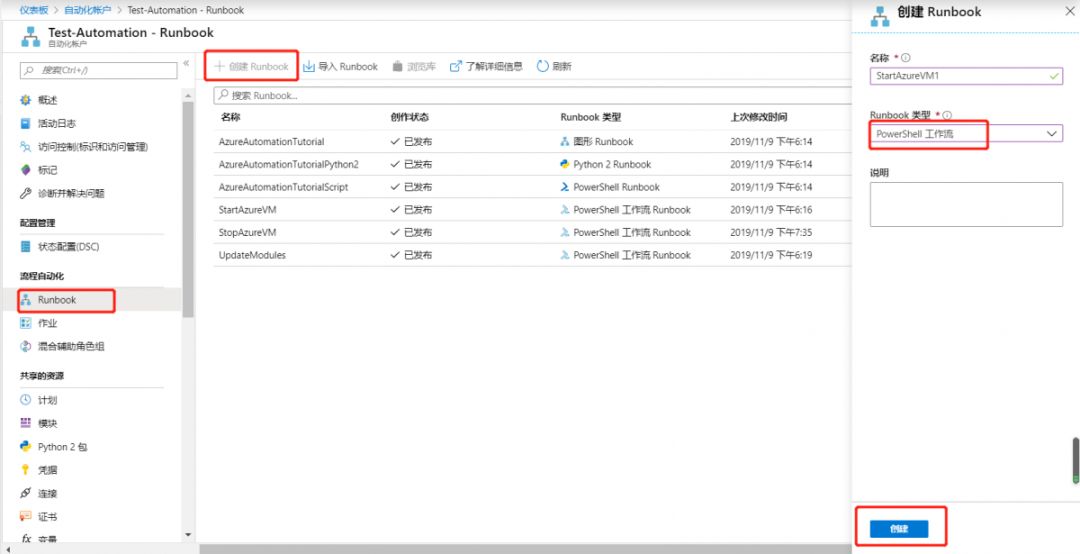Viewport: 1080px width, 554px height.
Task: Click info icon next to Runbook 类型 label
Action: [x=947, y=115]
